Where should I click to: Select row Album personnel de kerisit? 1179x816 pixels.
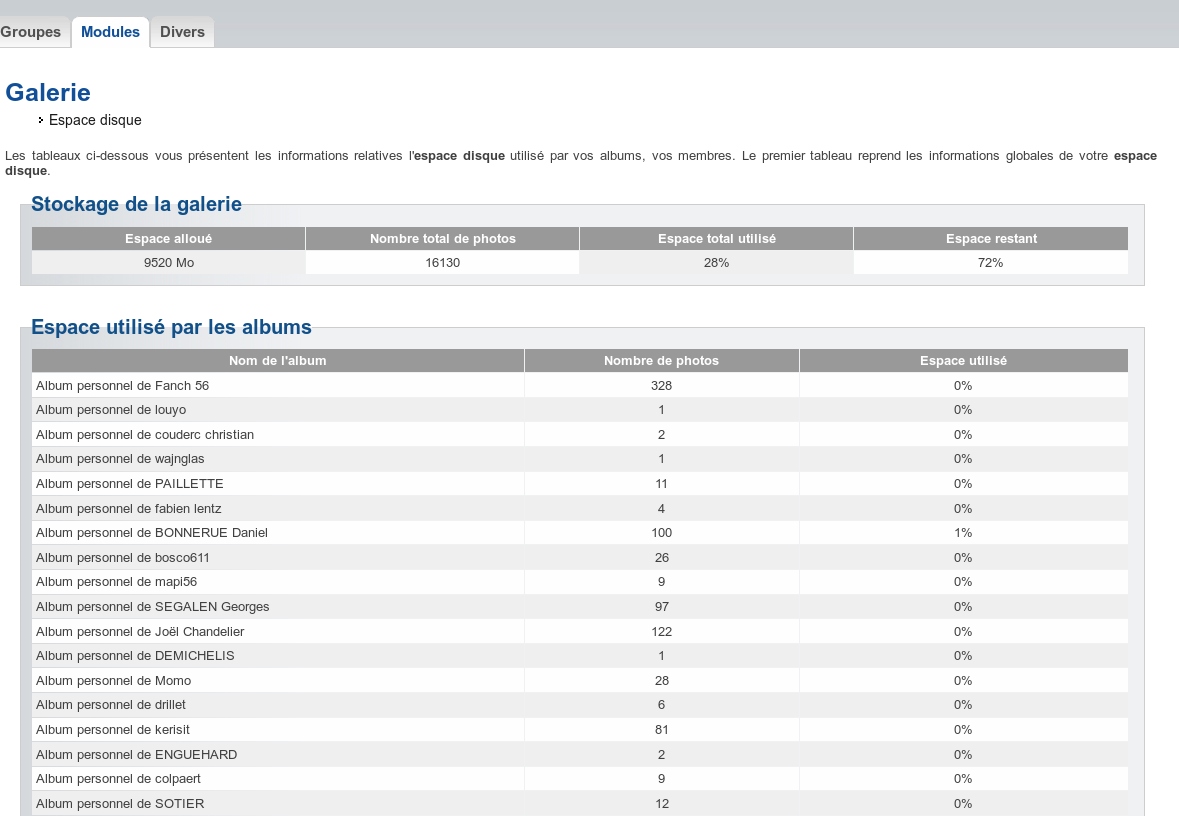click(x=580, y=730)
